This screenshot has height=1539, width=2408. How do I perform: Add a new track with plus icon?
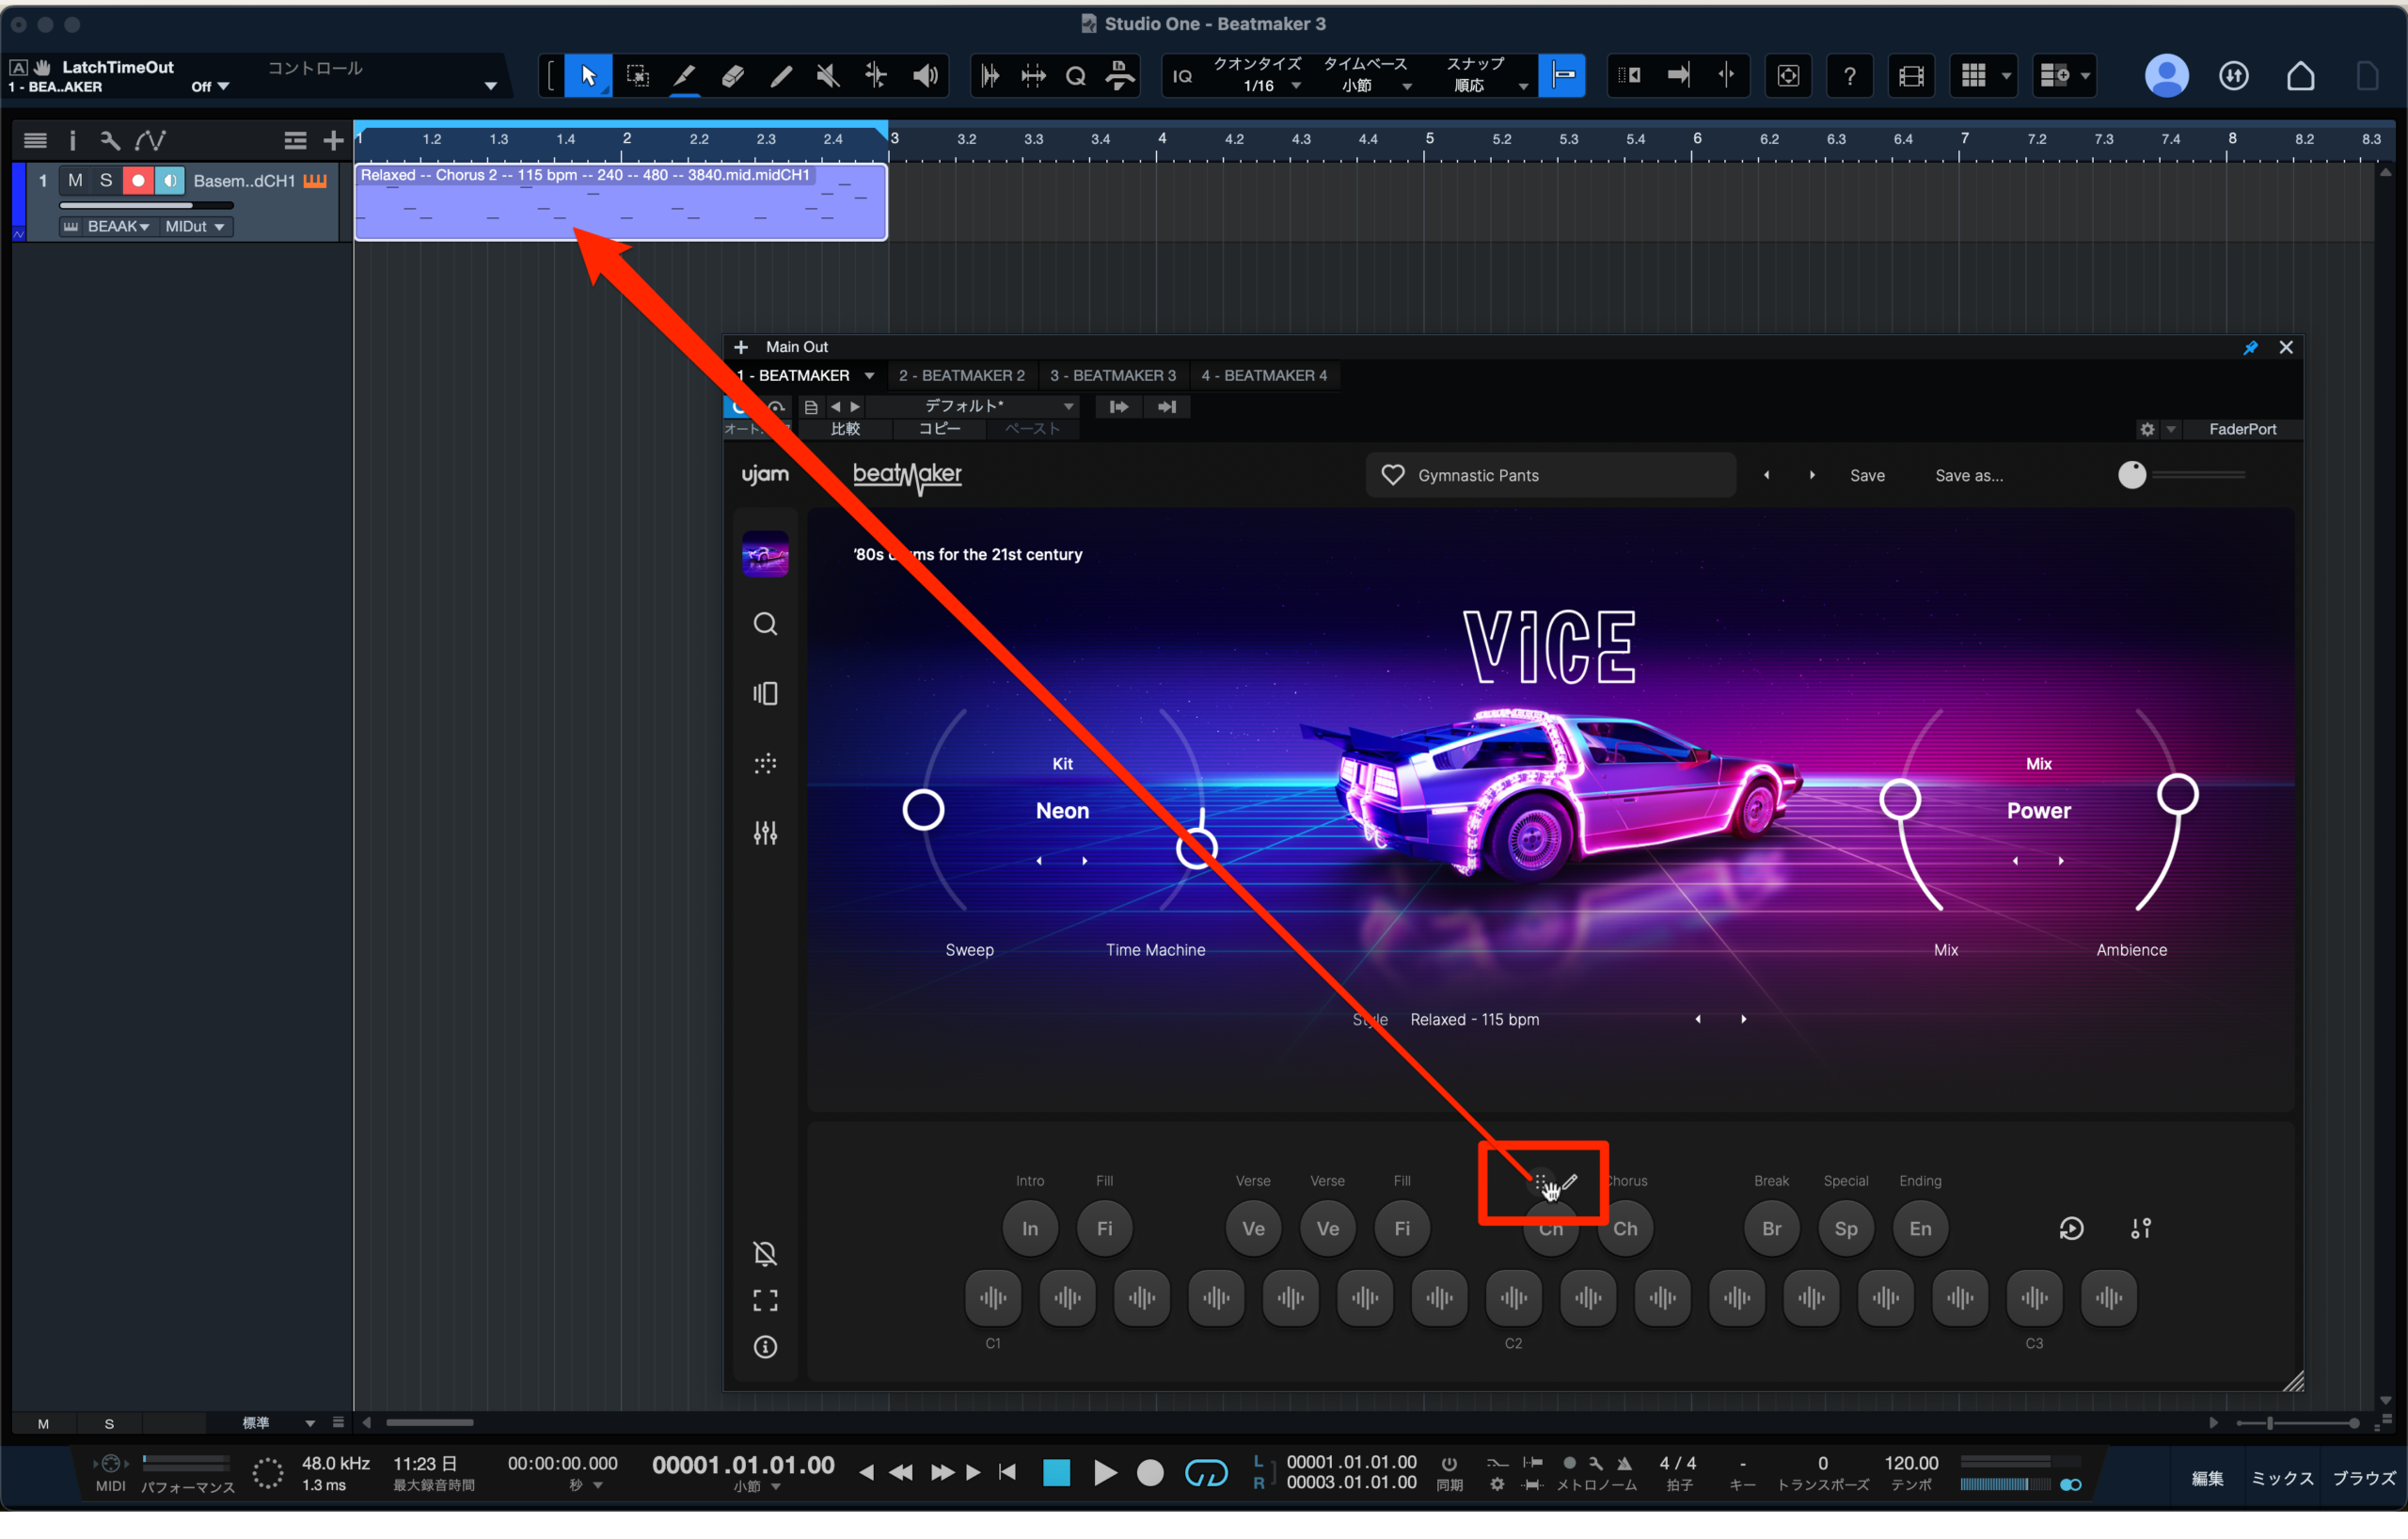point(334,141)
